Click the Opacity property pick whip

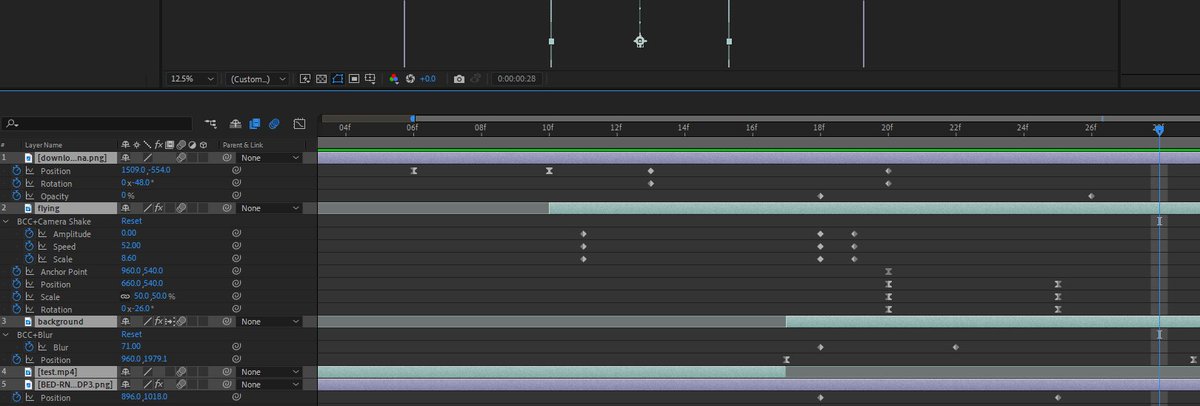click(236, 196)
